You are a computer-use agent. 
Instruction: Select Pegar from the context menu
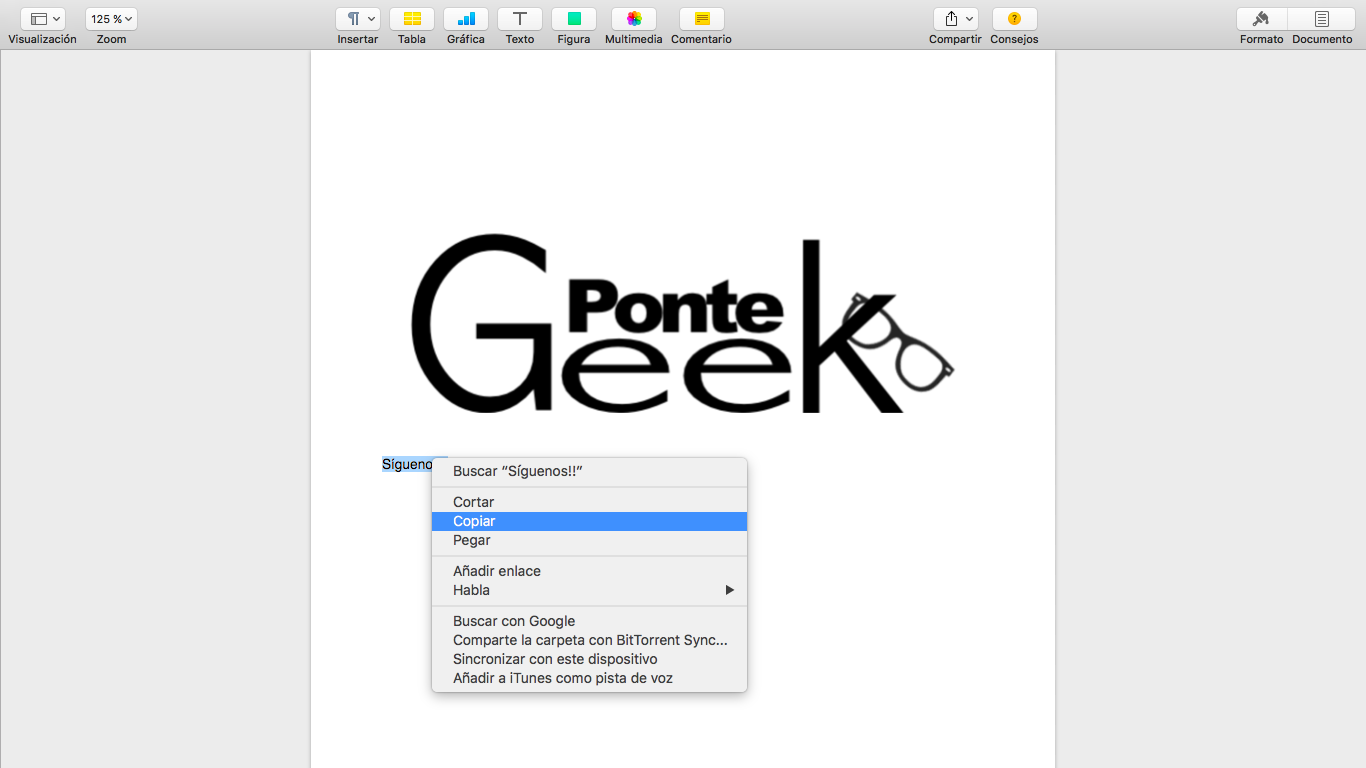(x=589, y=540)
